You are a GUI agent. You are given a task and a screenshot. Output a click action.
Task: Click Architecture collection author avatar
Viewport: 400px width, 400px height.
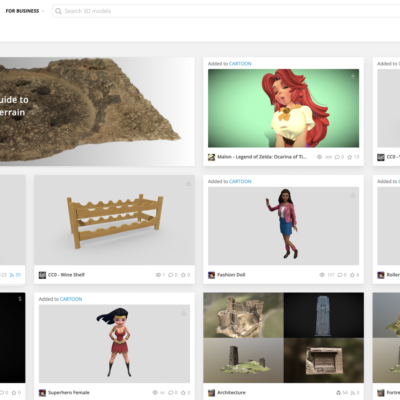pos(211,393)
